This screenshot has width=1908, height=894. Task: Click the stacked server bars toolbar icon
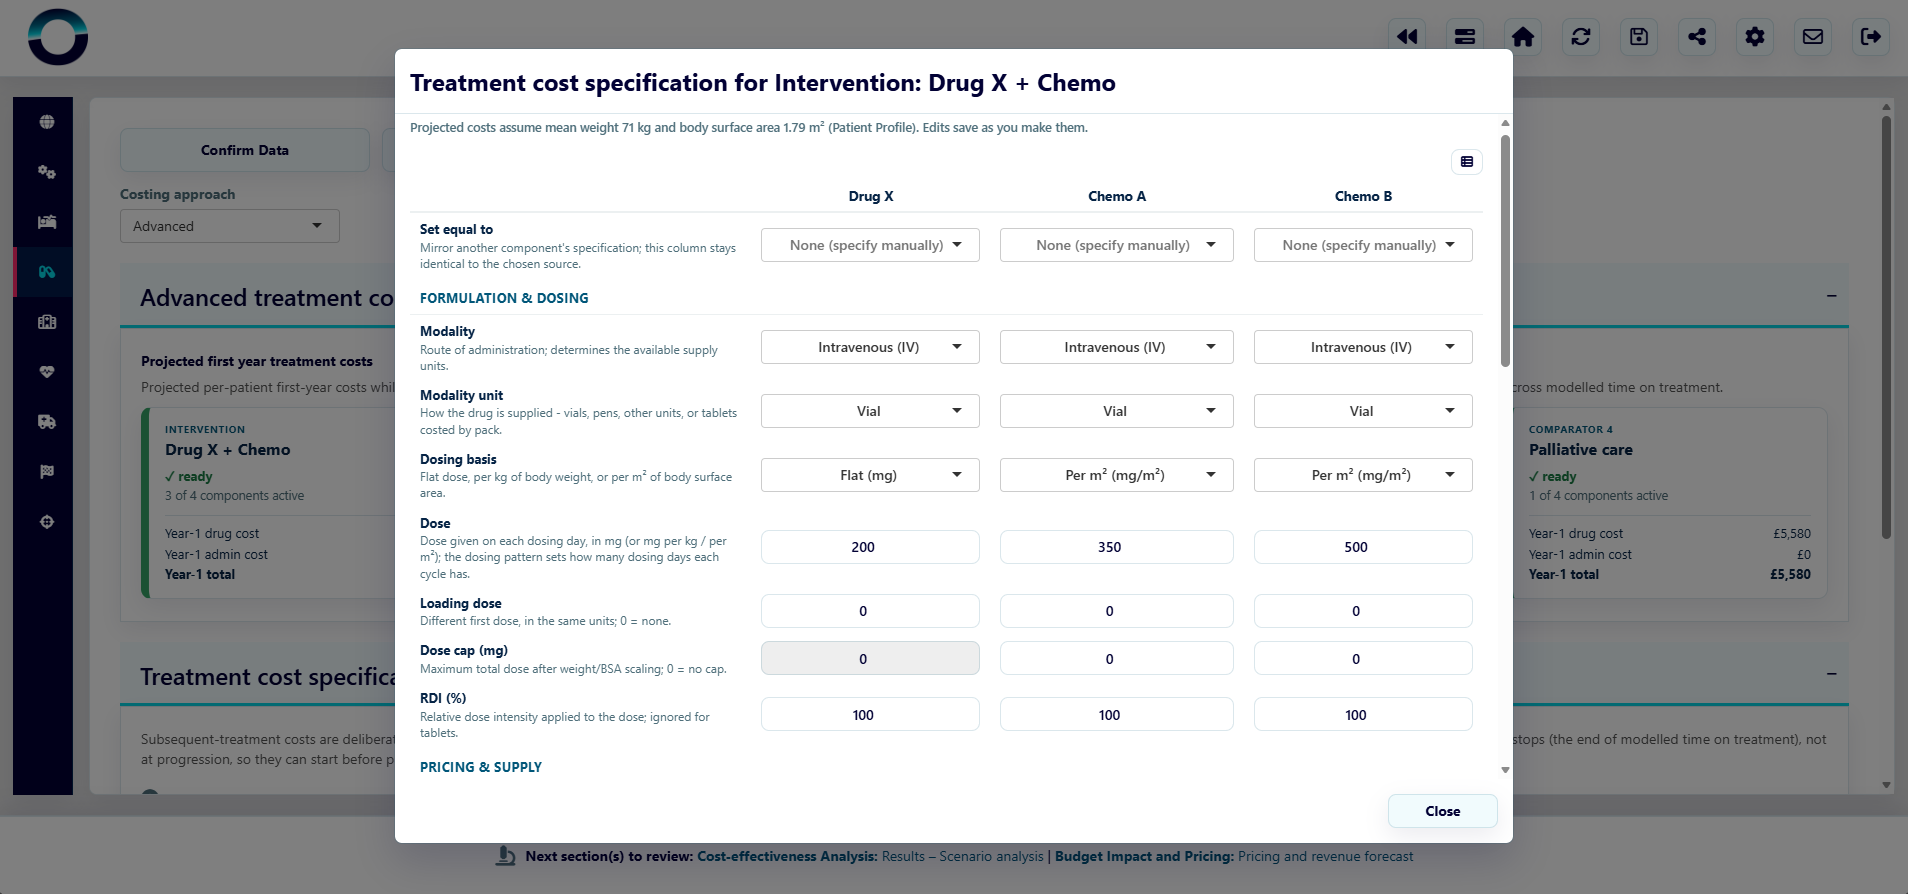[1465, 37]
